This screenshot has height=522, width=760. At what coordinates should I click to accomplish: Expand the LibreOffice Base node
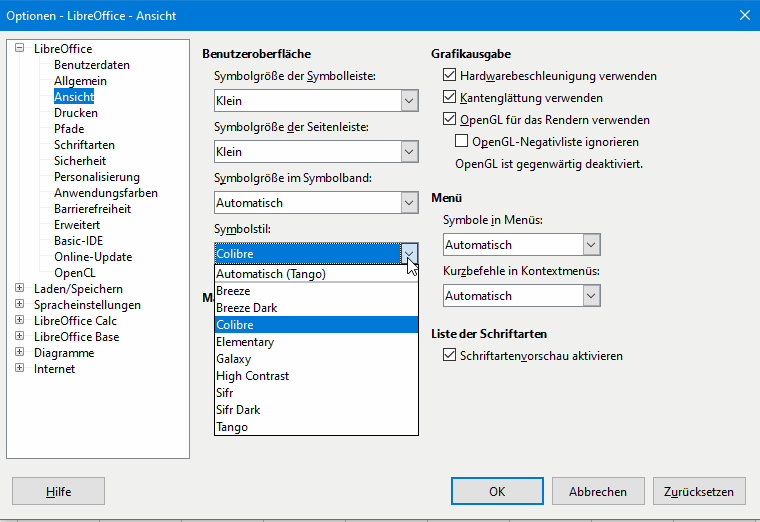pos(19,336)
